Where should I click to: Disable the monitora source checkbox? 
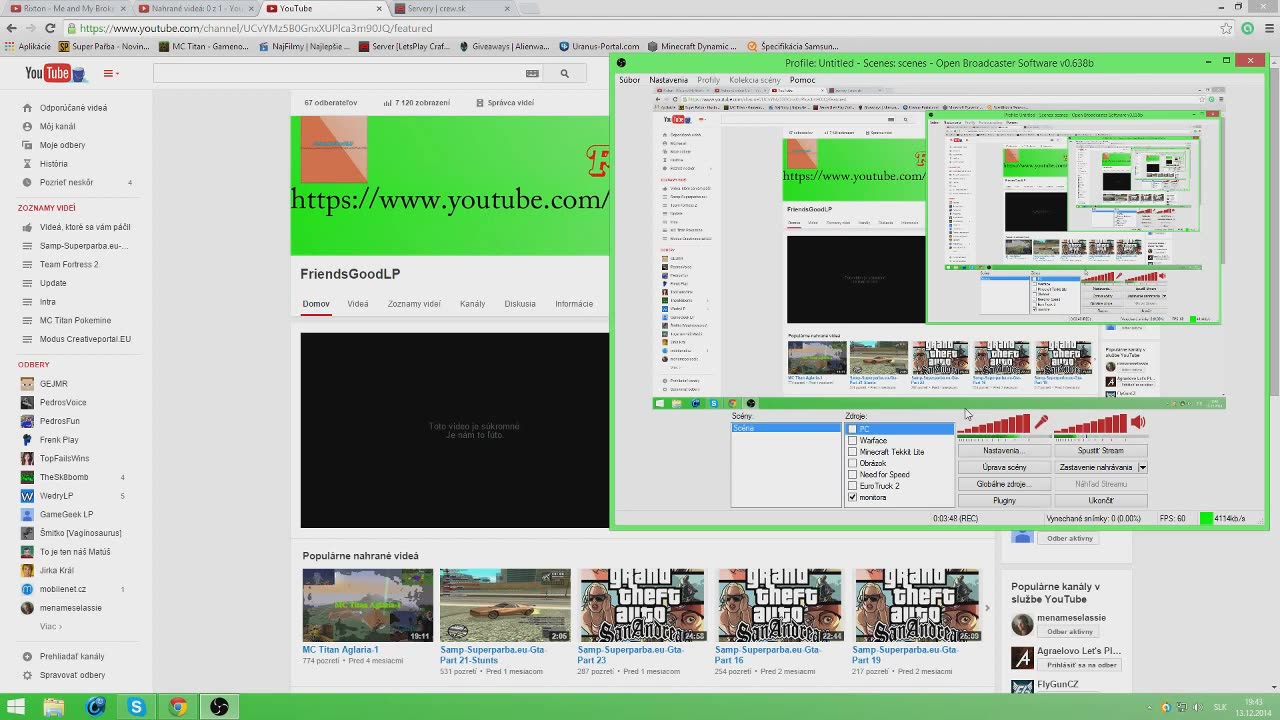click(852, 497)
